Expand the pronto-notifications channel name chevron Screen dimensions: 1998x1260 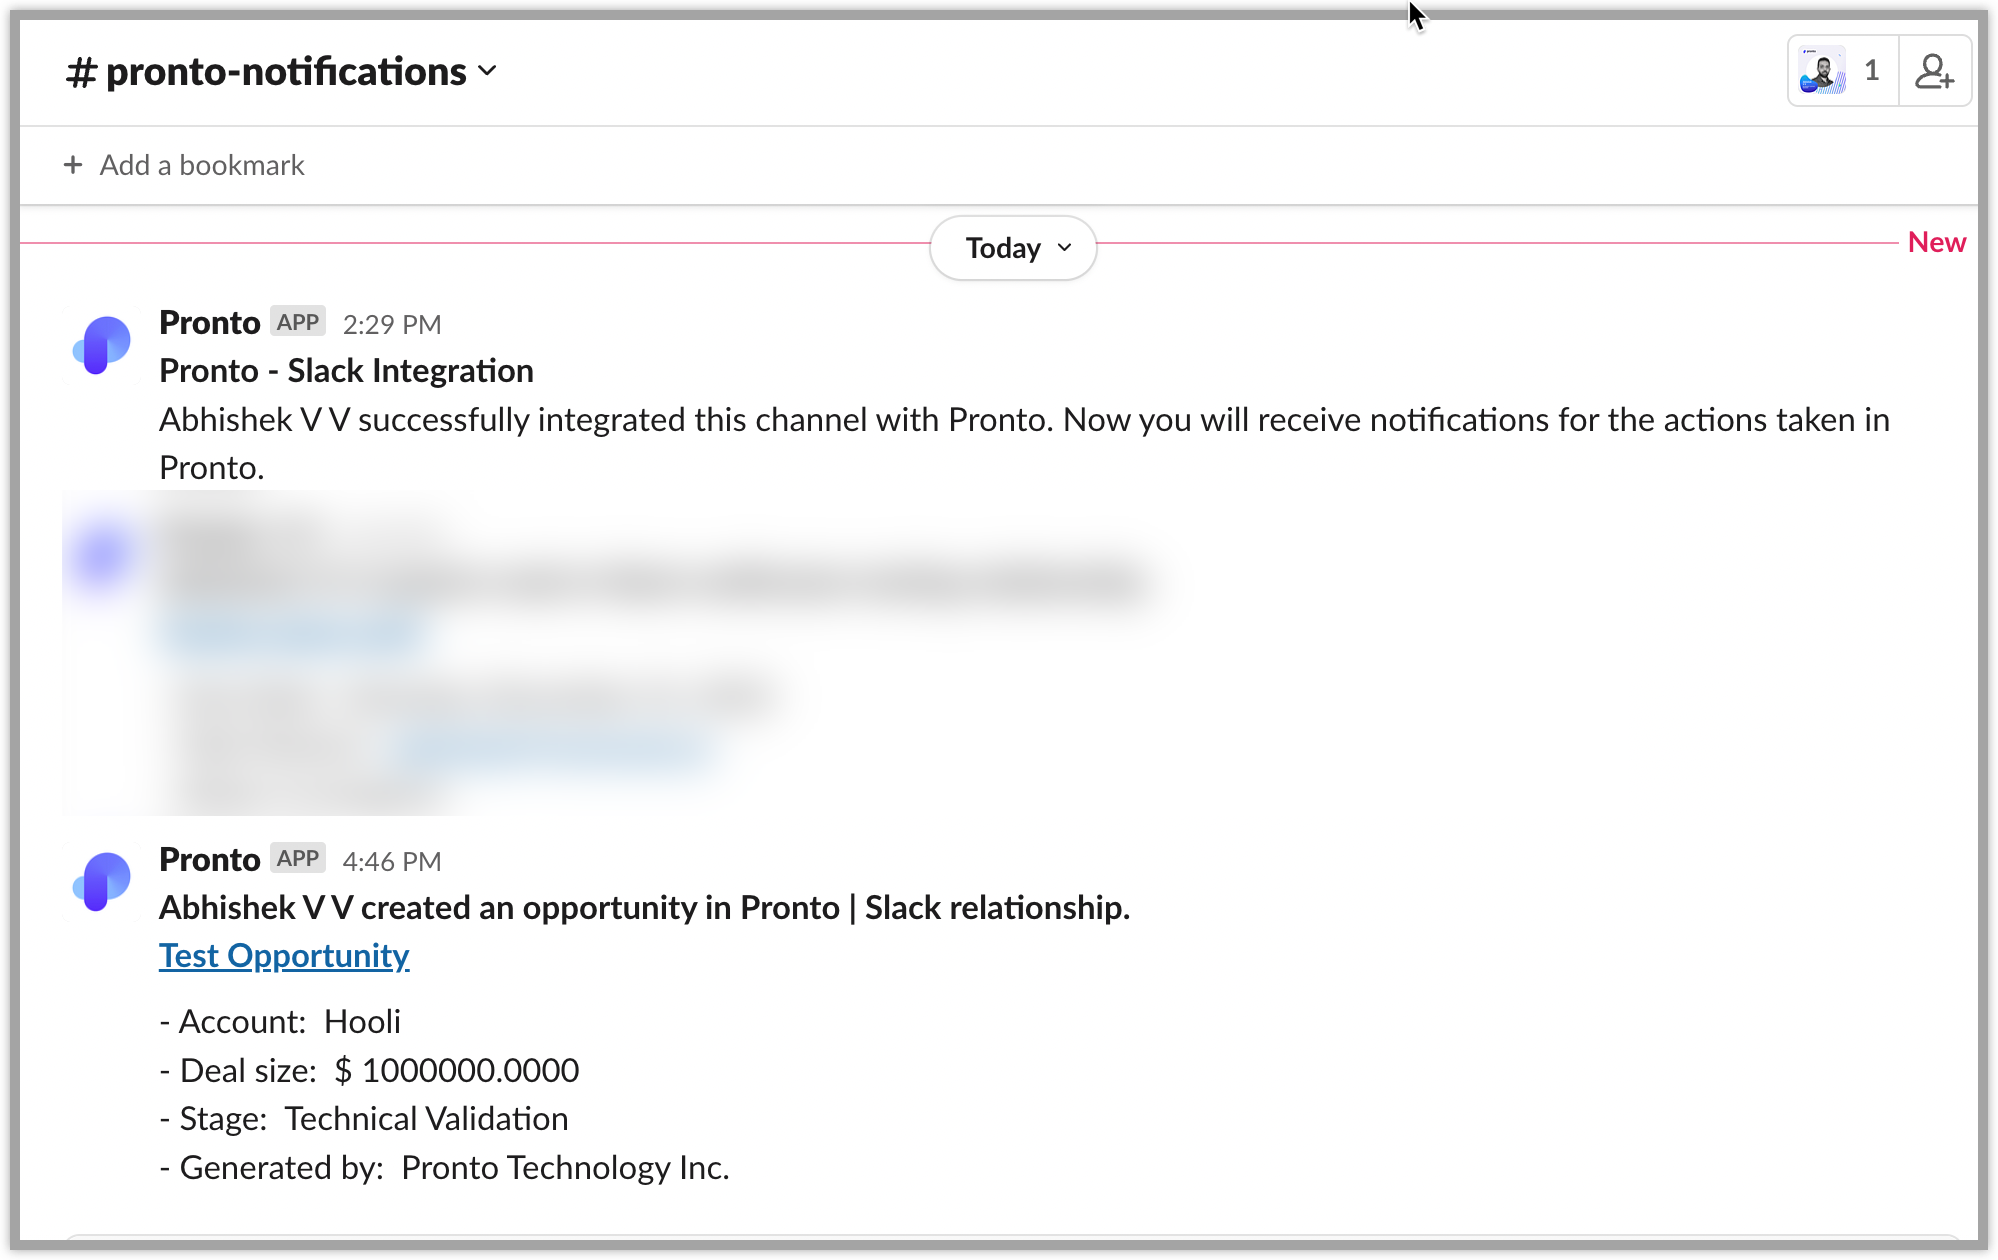pyautogui.click(x=487, y=71)
